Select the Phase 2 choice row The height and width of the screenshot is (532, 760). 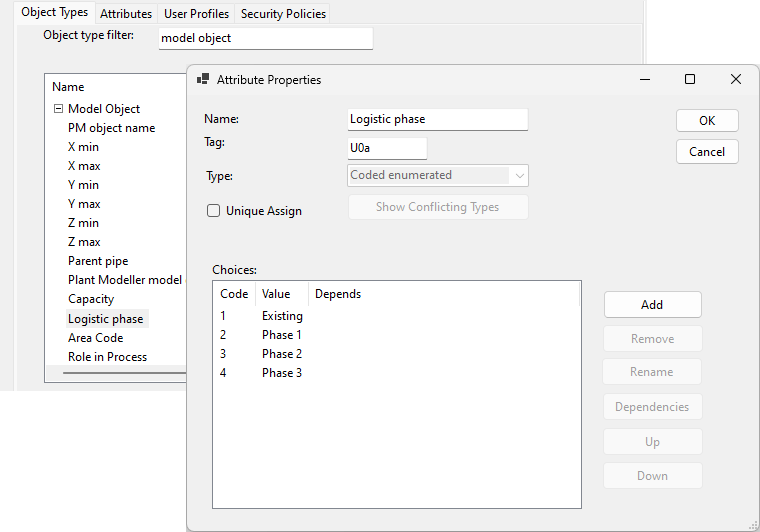(282, 354)
